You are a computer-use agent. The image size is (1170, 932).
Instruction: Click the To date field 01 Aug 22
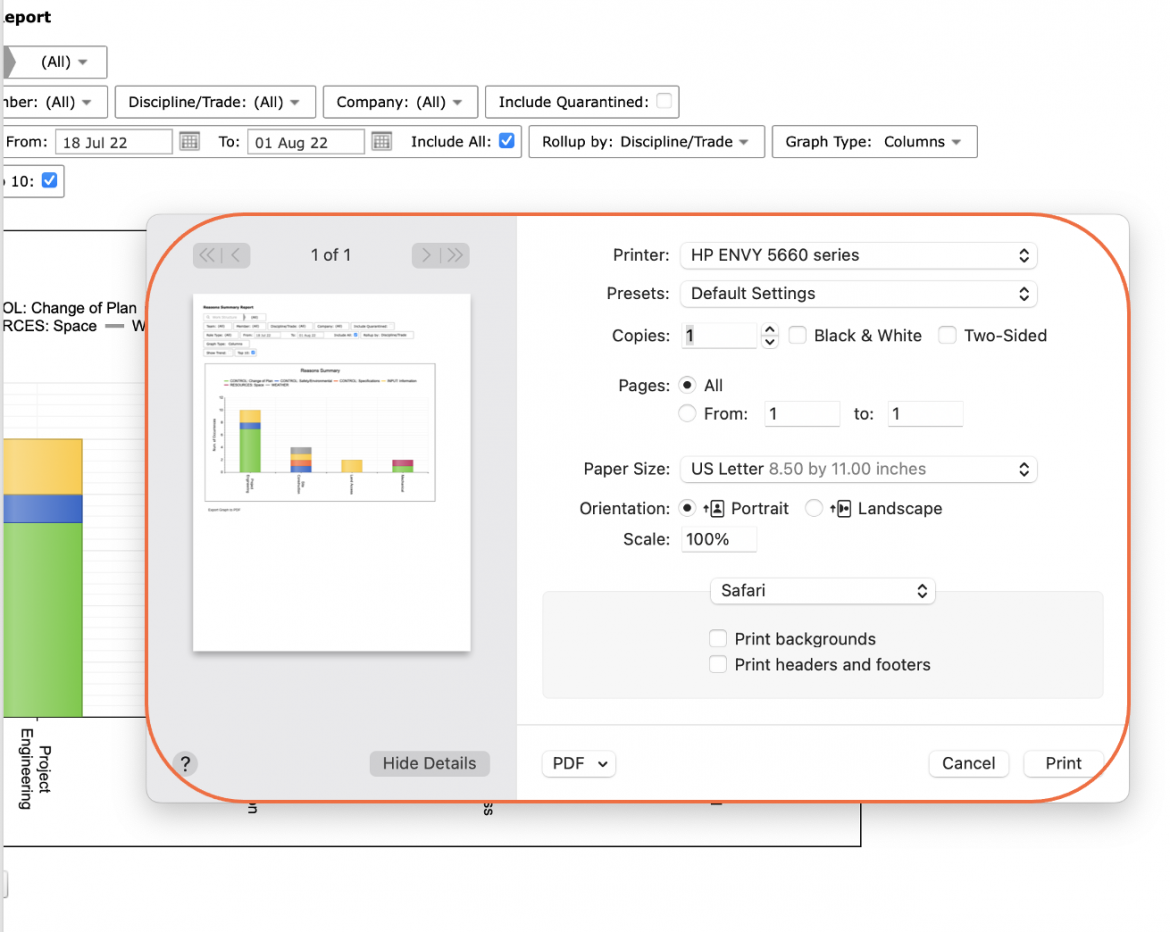tap(306, 142)
